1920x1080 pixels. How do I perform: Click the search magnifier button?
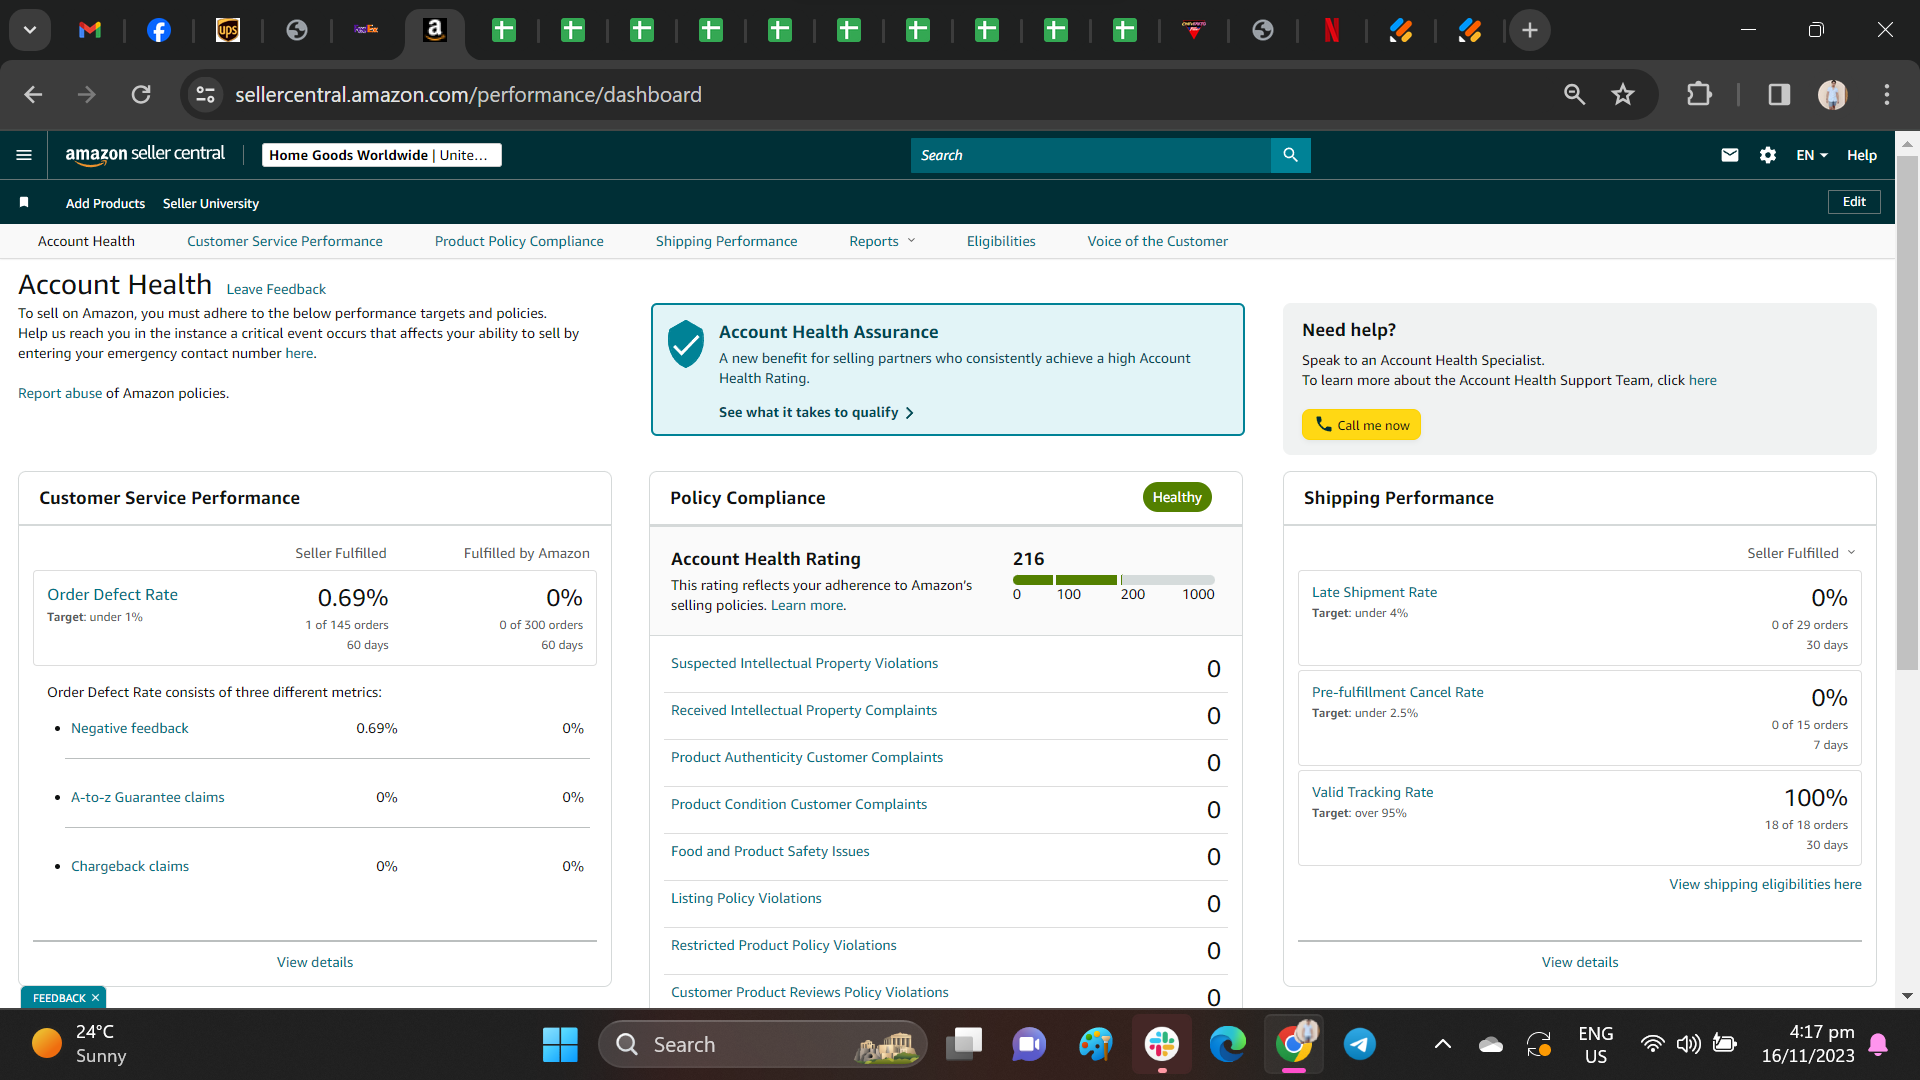tap(1290, 155)
